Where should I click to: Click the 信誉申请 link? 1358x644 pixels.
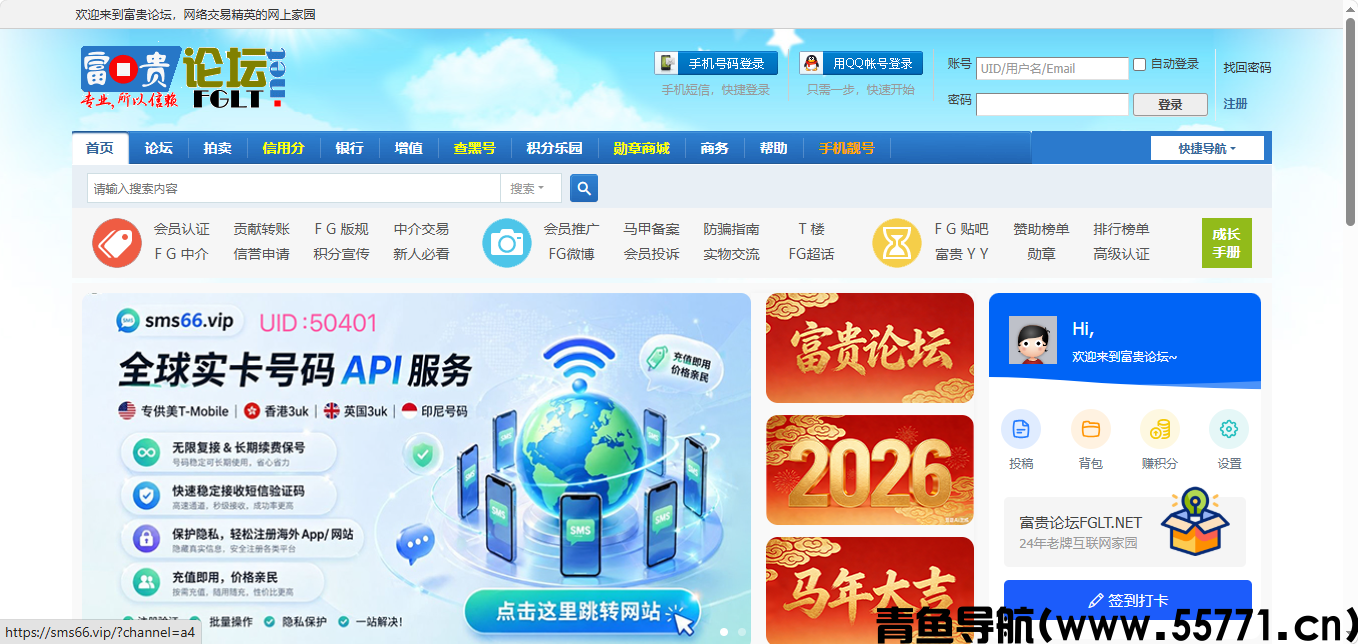pyautogui.click(x=261, y=254)
